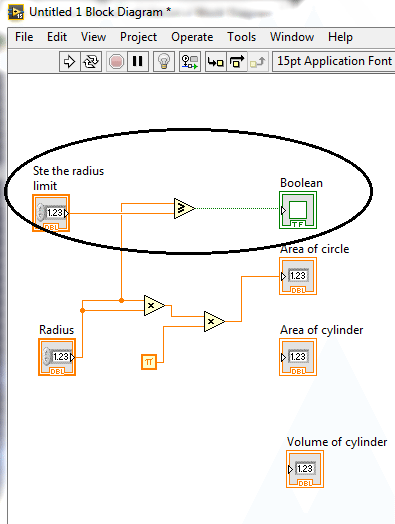Image resolution: width=395 pixels, height=524 pixels.
Task: Select the Volume of cylinder indicator terminal
Action: pyautogui.click(x=305, y=469)
